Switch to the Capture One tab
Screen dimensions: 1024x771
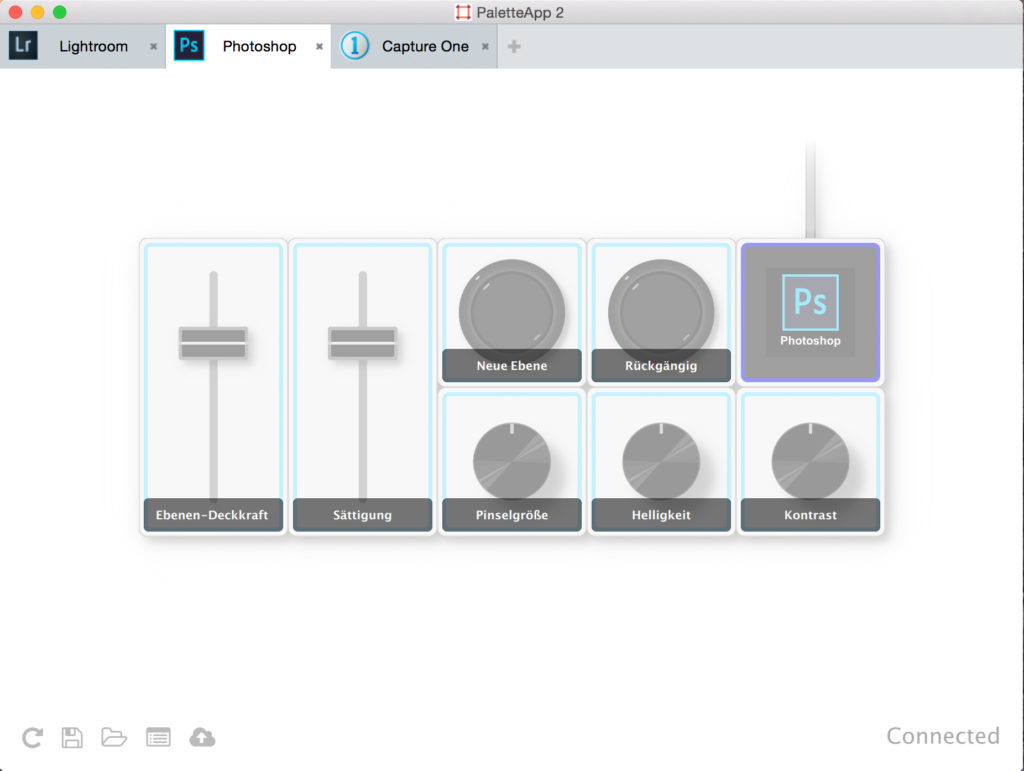tap(425, 46)
